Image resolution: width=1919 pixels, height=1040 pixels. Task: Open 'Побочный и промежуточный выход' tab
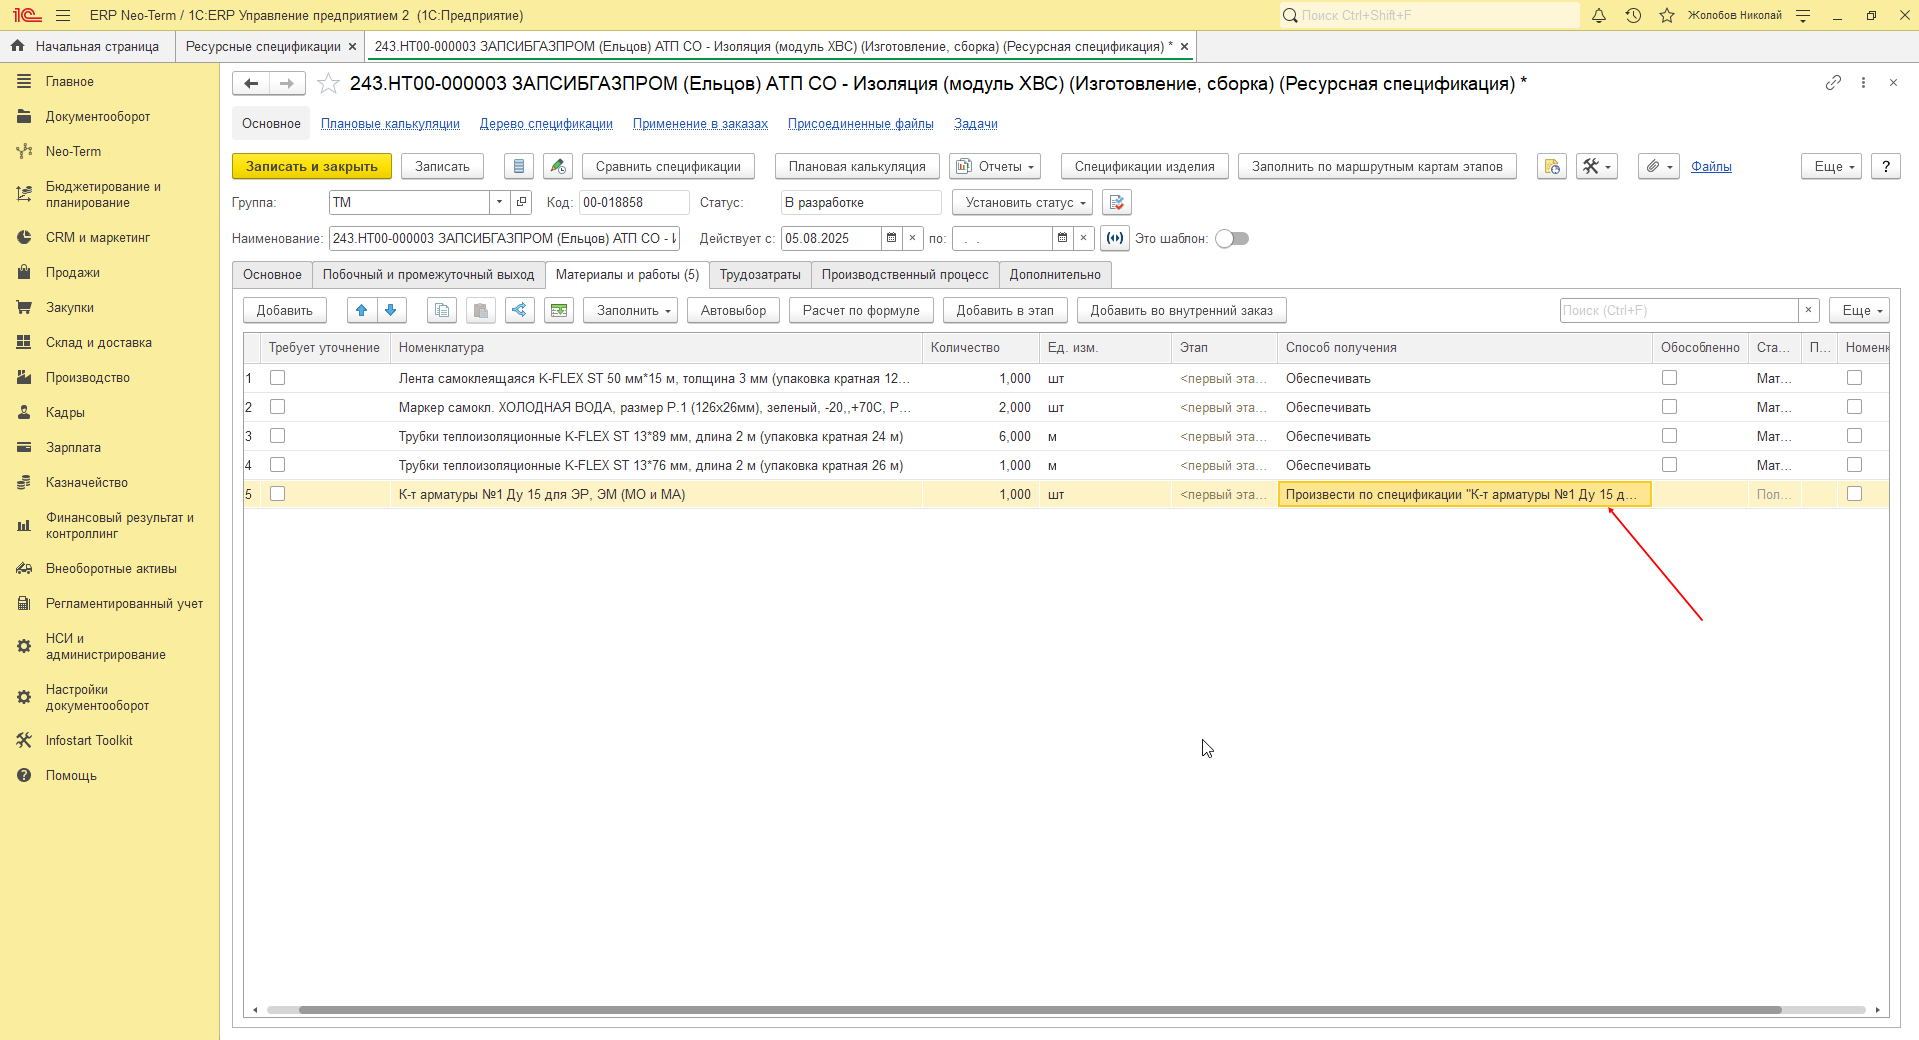[x=428, y=275]
